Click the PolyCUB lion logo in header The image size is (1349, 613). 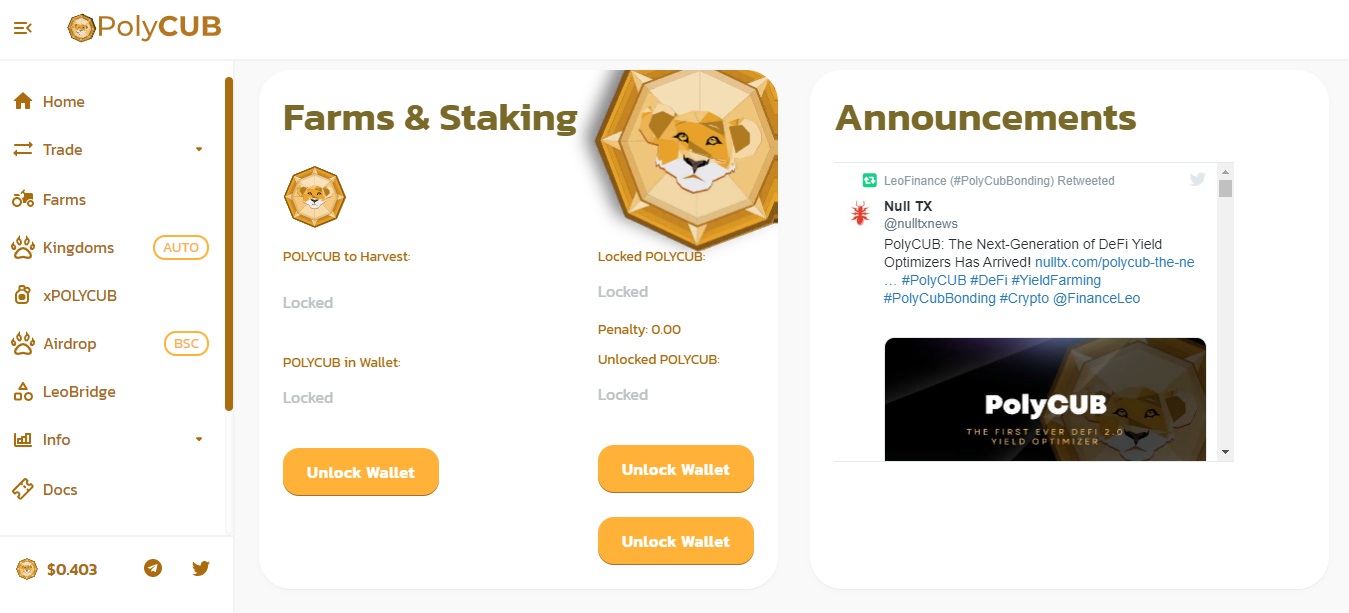pyautogui.click(x=80, y=28)
